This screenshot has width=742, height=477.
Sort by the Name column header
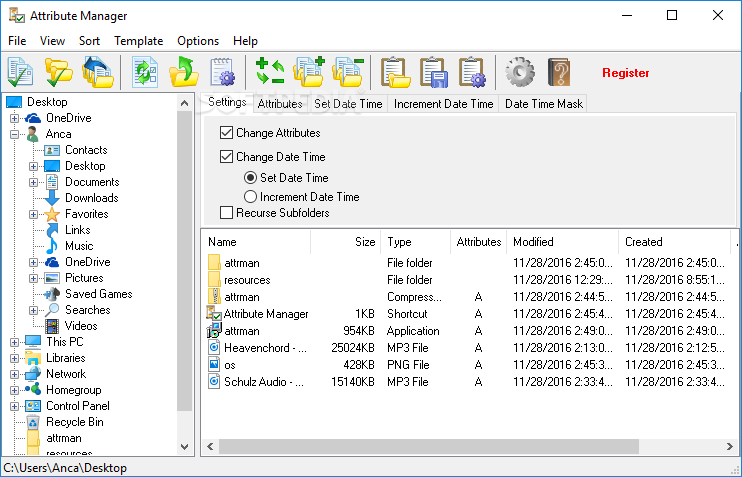(x=256, y=242)
